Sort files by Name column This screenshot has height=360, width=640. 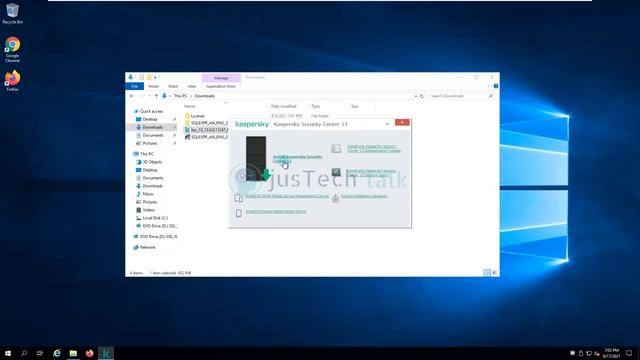point(190,106)
